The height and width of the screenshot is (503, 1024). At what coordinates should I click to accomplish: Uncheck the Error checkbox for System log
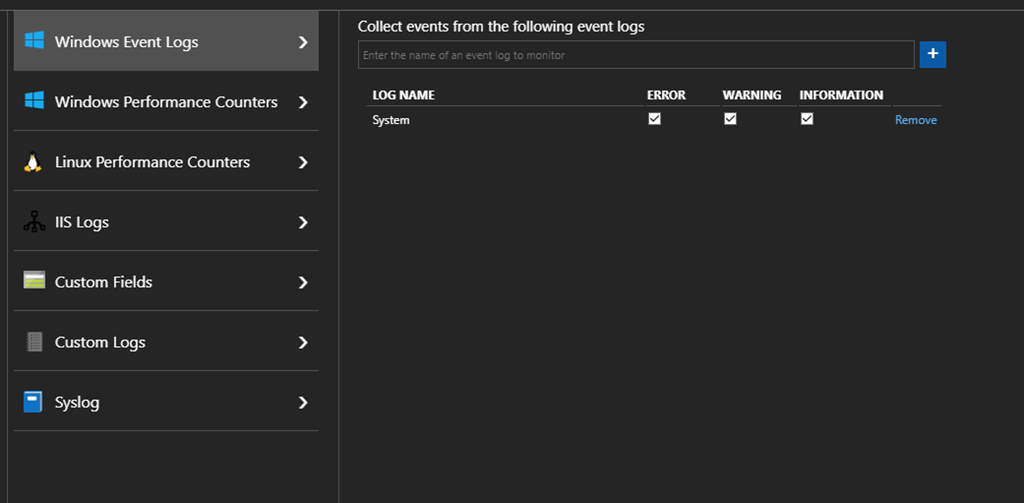tap(655, 119)
